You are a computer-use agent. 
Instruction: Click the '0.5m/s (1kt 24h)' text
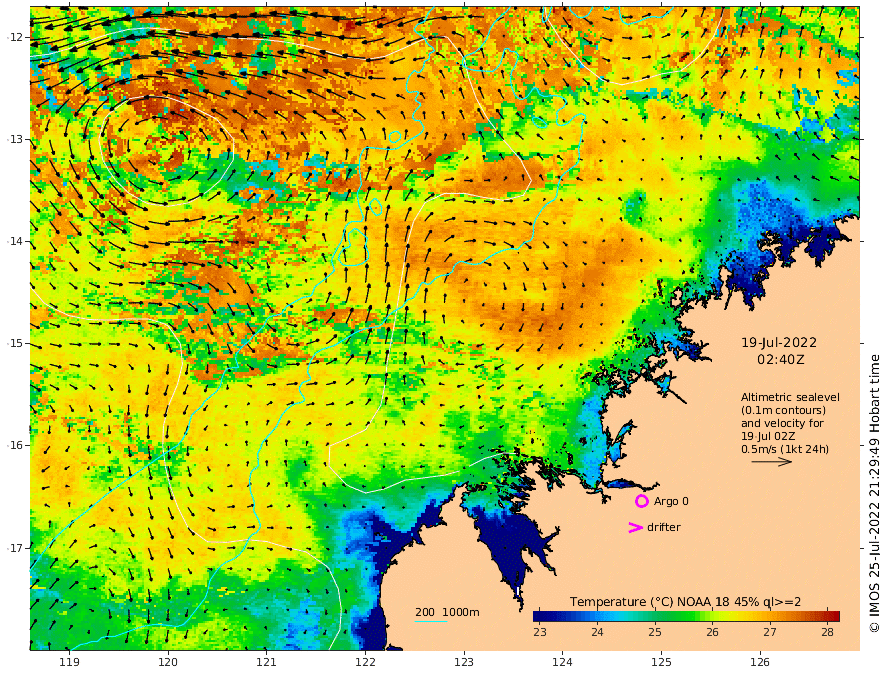[x=785, y=449]
